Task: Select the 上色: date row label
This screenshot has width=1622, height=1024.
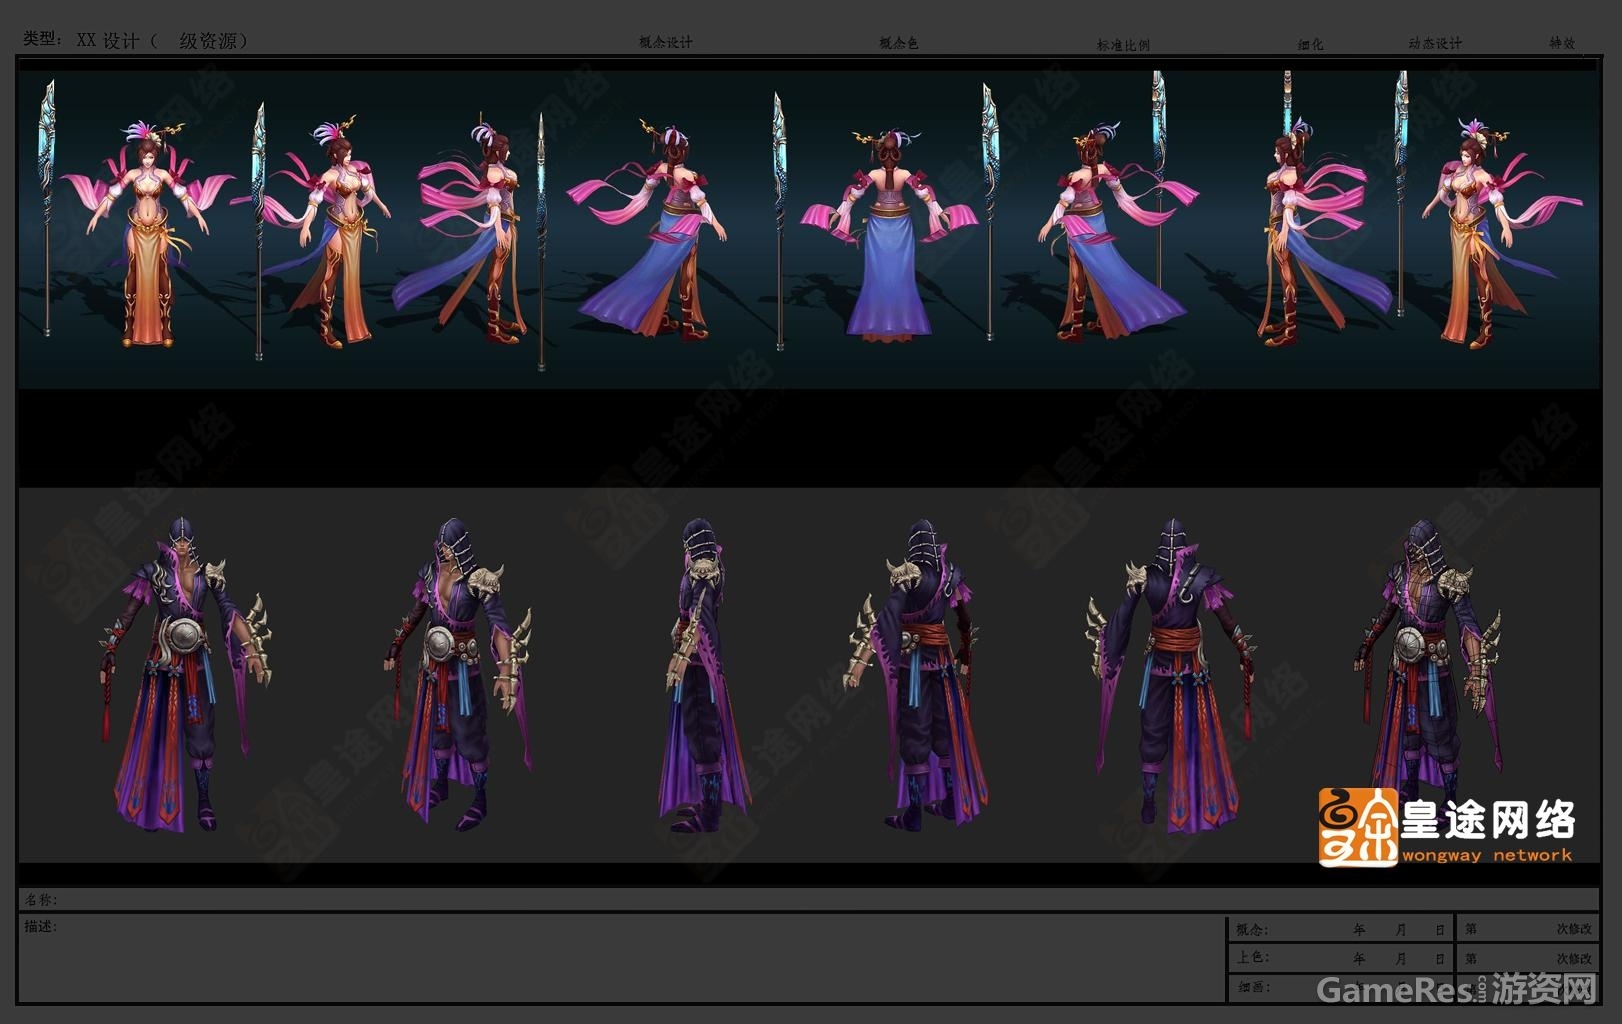Action: pyautogui.click(x=1252, y=957)
